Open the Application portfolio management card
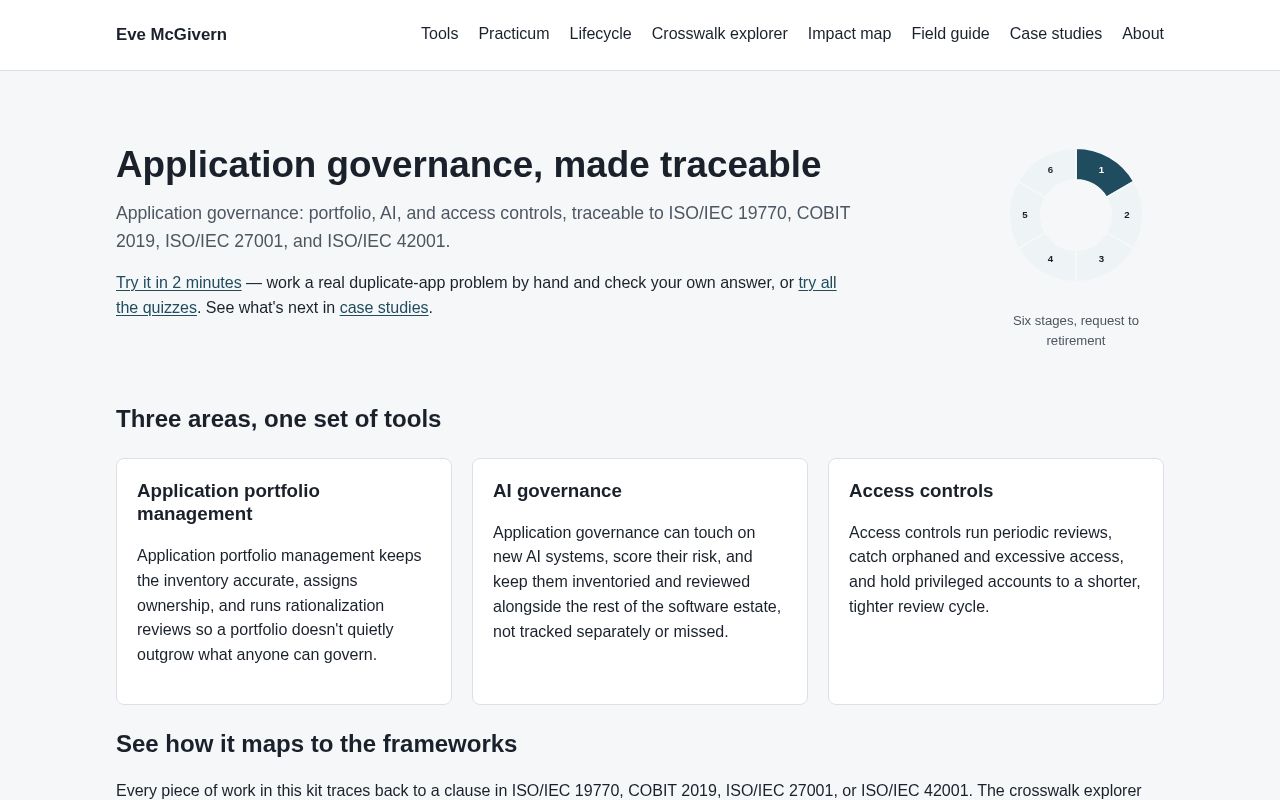This screenshot has height=800, width=1280. tap(284, 581)
